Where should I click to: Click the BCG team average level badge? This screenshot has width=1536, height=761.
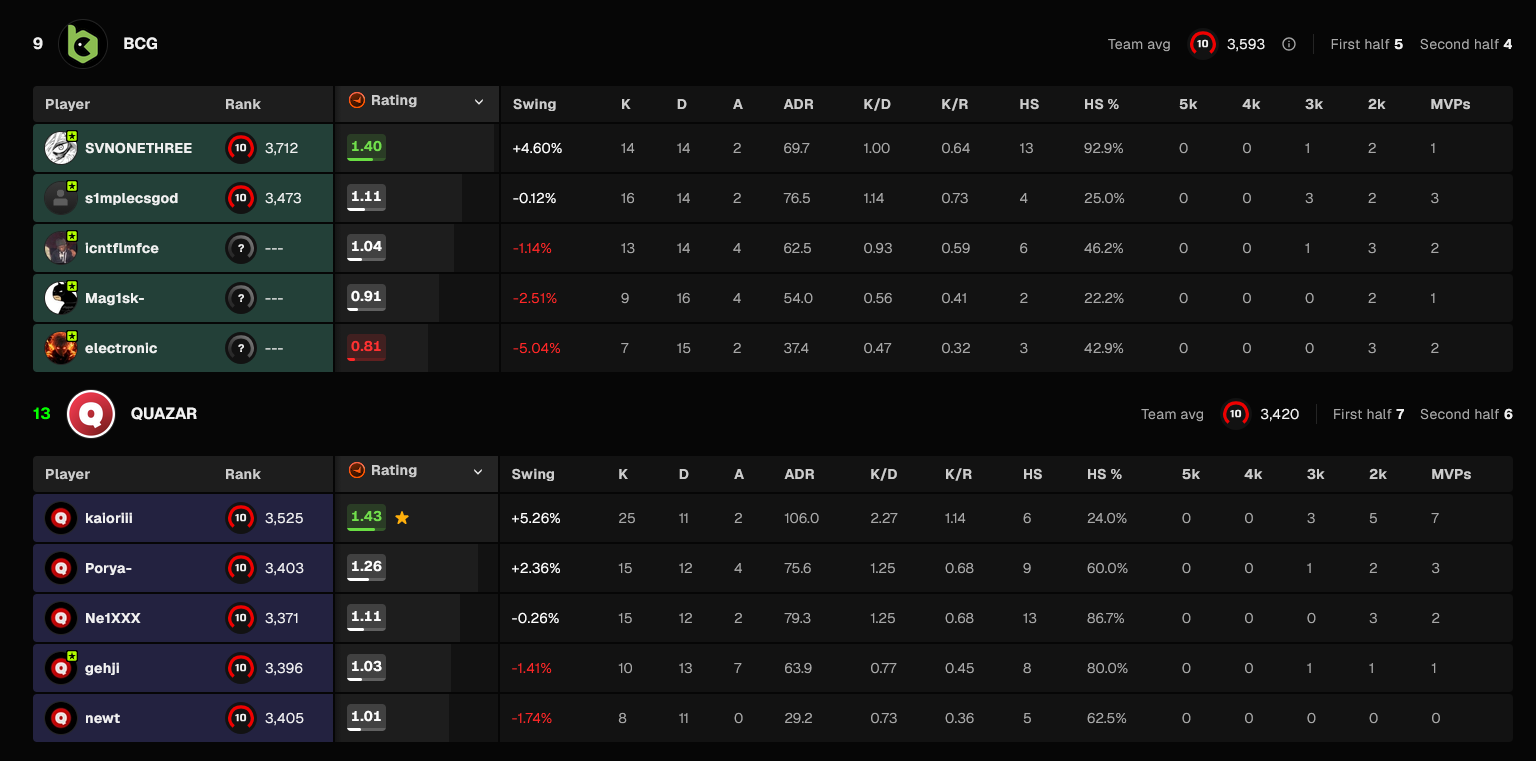coord(1203,44)
